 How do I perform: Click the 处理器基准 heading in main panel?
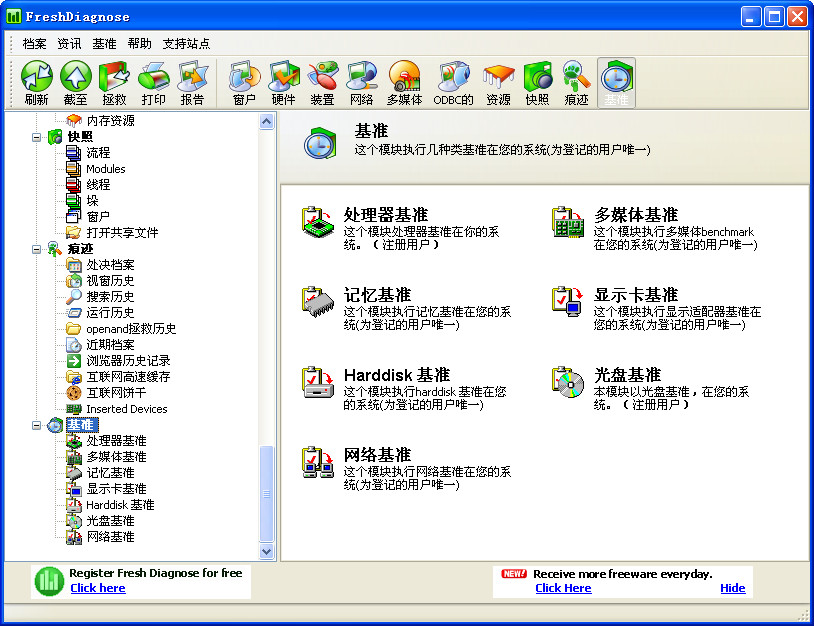[386, 214]
